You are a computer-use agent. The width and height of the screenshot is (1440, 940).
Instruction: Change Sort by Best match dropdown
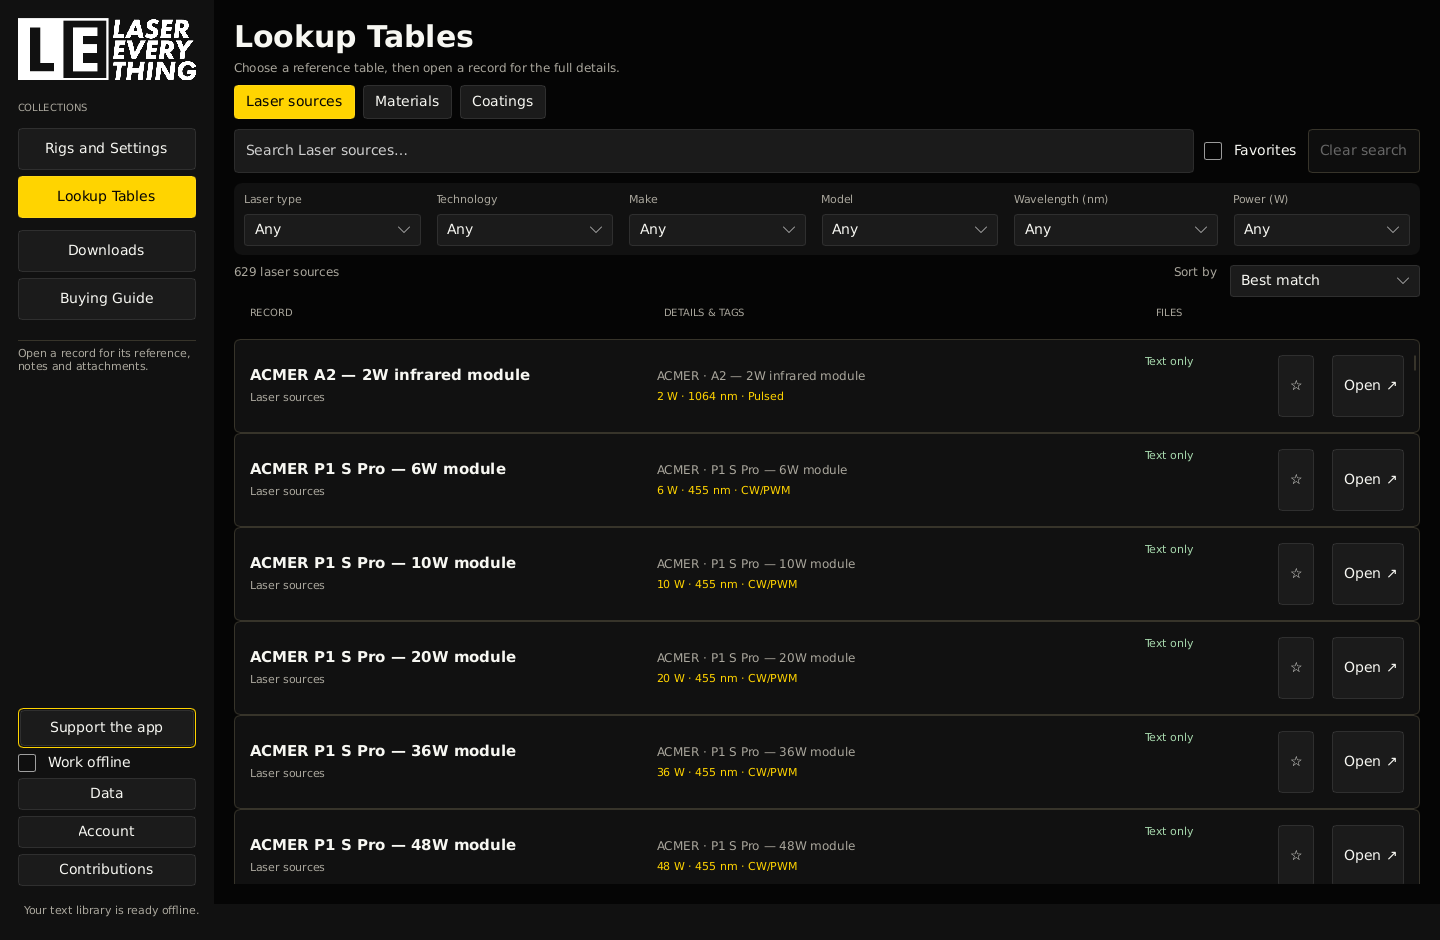pos(1324,281)
